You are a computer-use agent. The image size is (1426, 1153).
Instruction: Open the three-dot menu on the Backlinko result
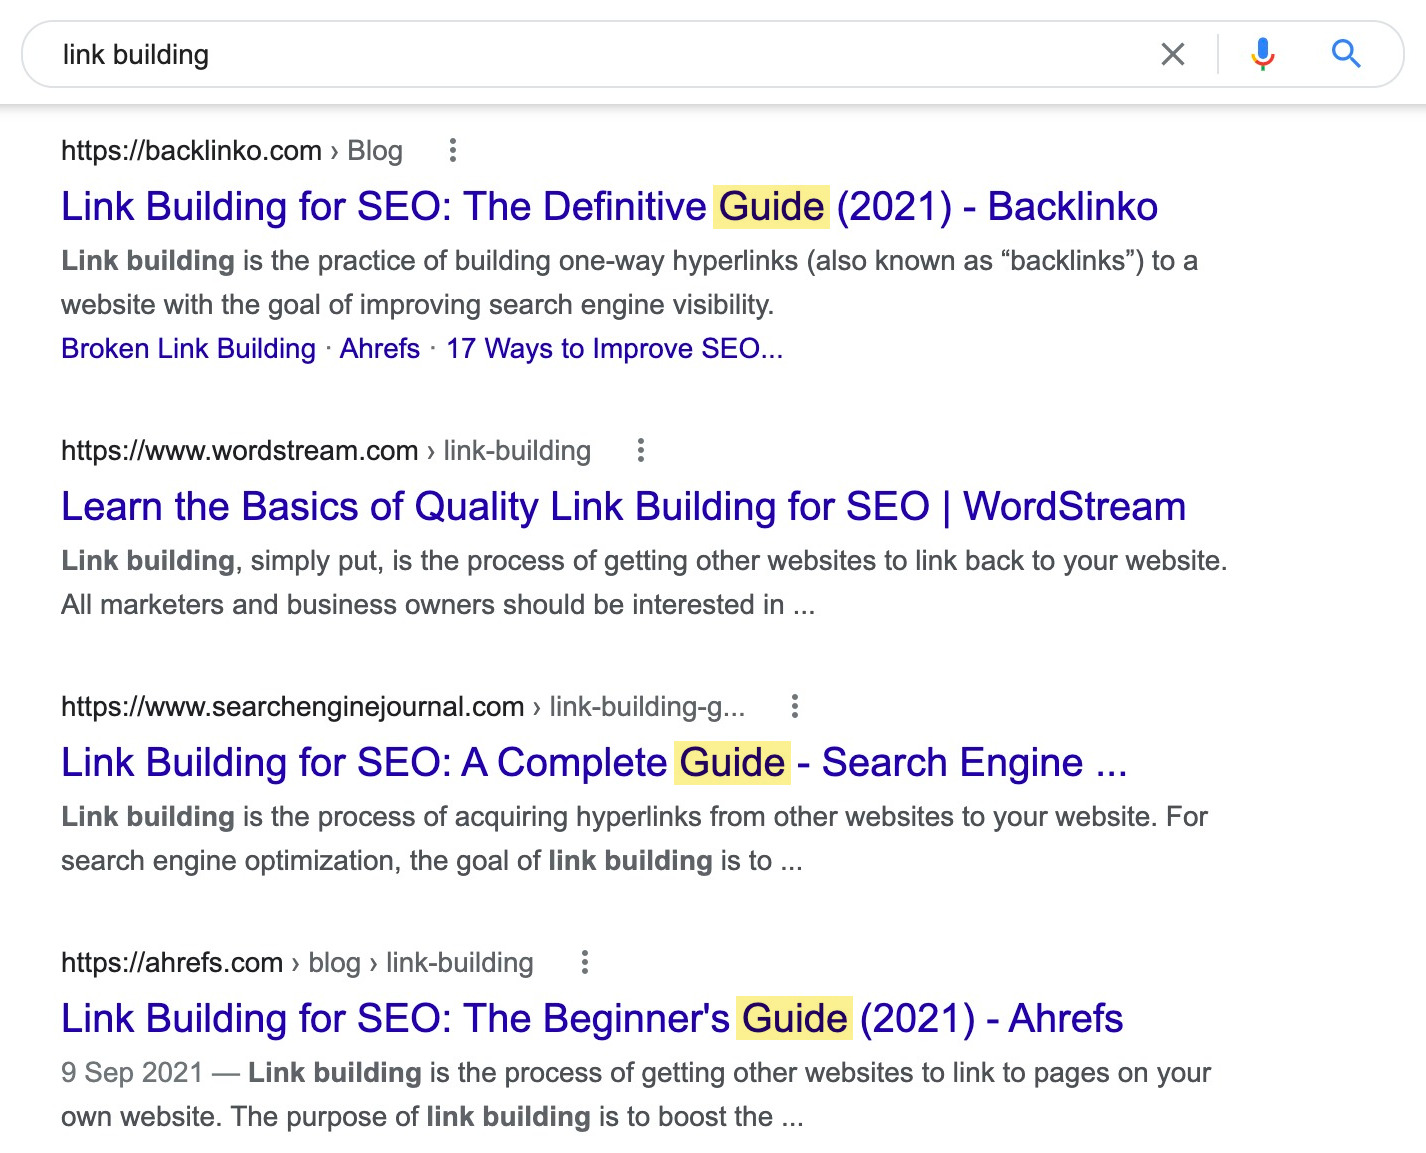[453, 150]
